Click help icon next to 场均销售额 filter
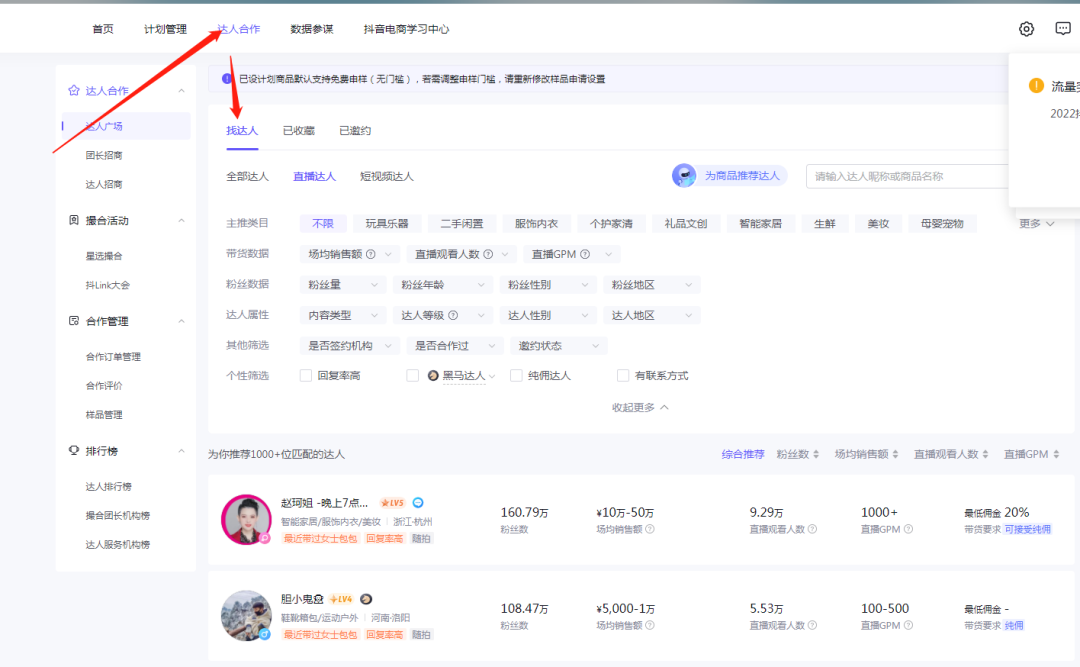 (371, 254)
